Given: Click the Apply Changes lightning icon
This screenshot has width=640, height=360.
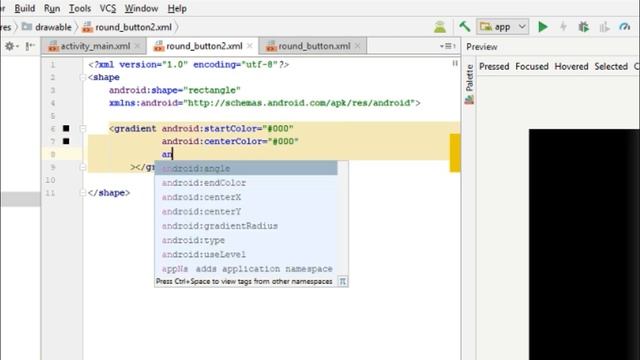Looking at the screenshot, I should [563, 27].
